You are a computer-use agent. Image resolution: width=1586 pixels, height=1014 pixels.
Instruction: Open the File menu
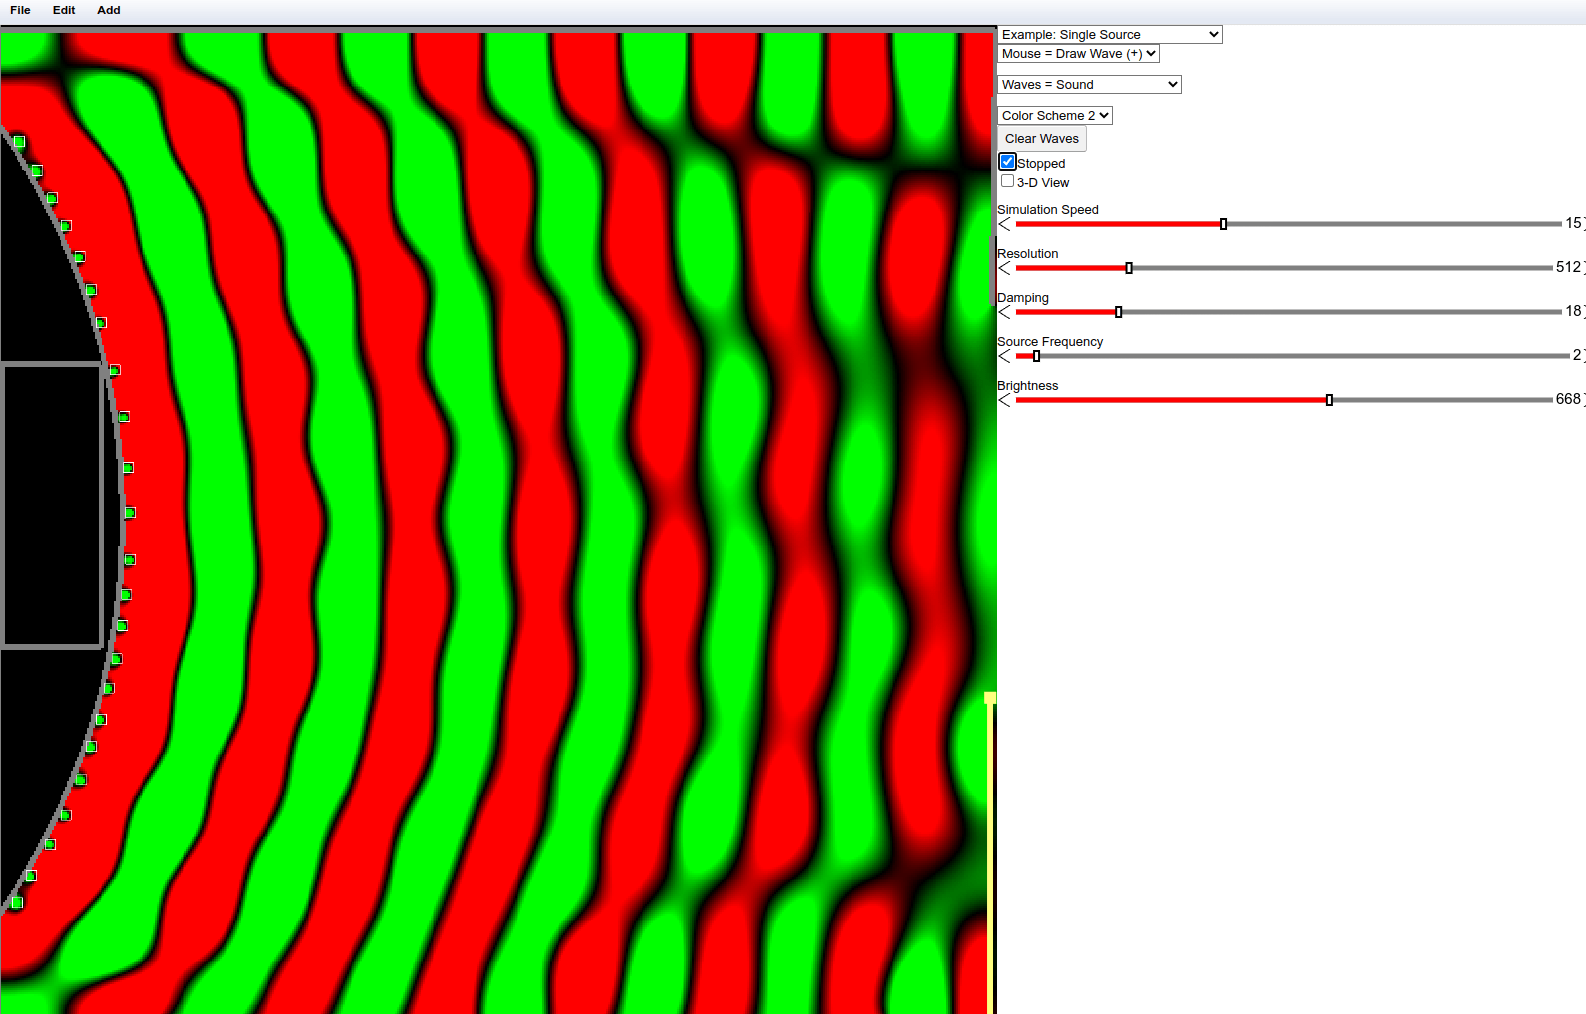click(20, 10)
